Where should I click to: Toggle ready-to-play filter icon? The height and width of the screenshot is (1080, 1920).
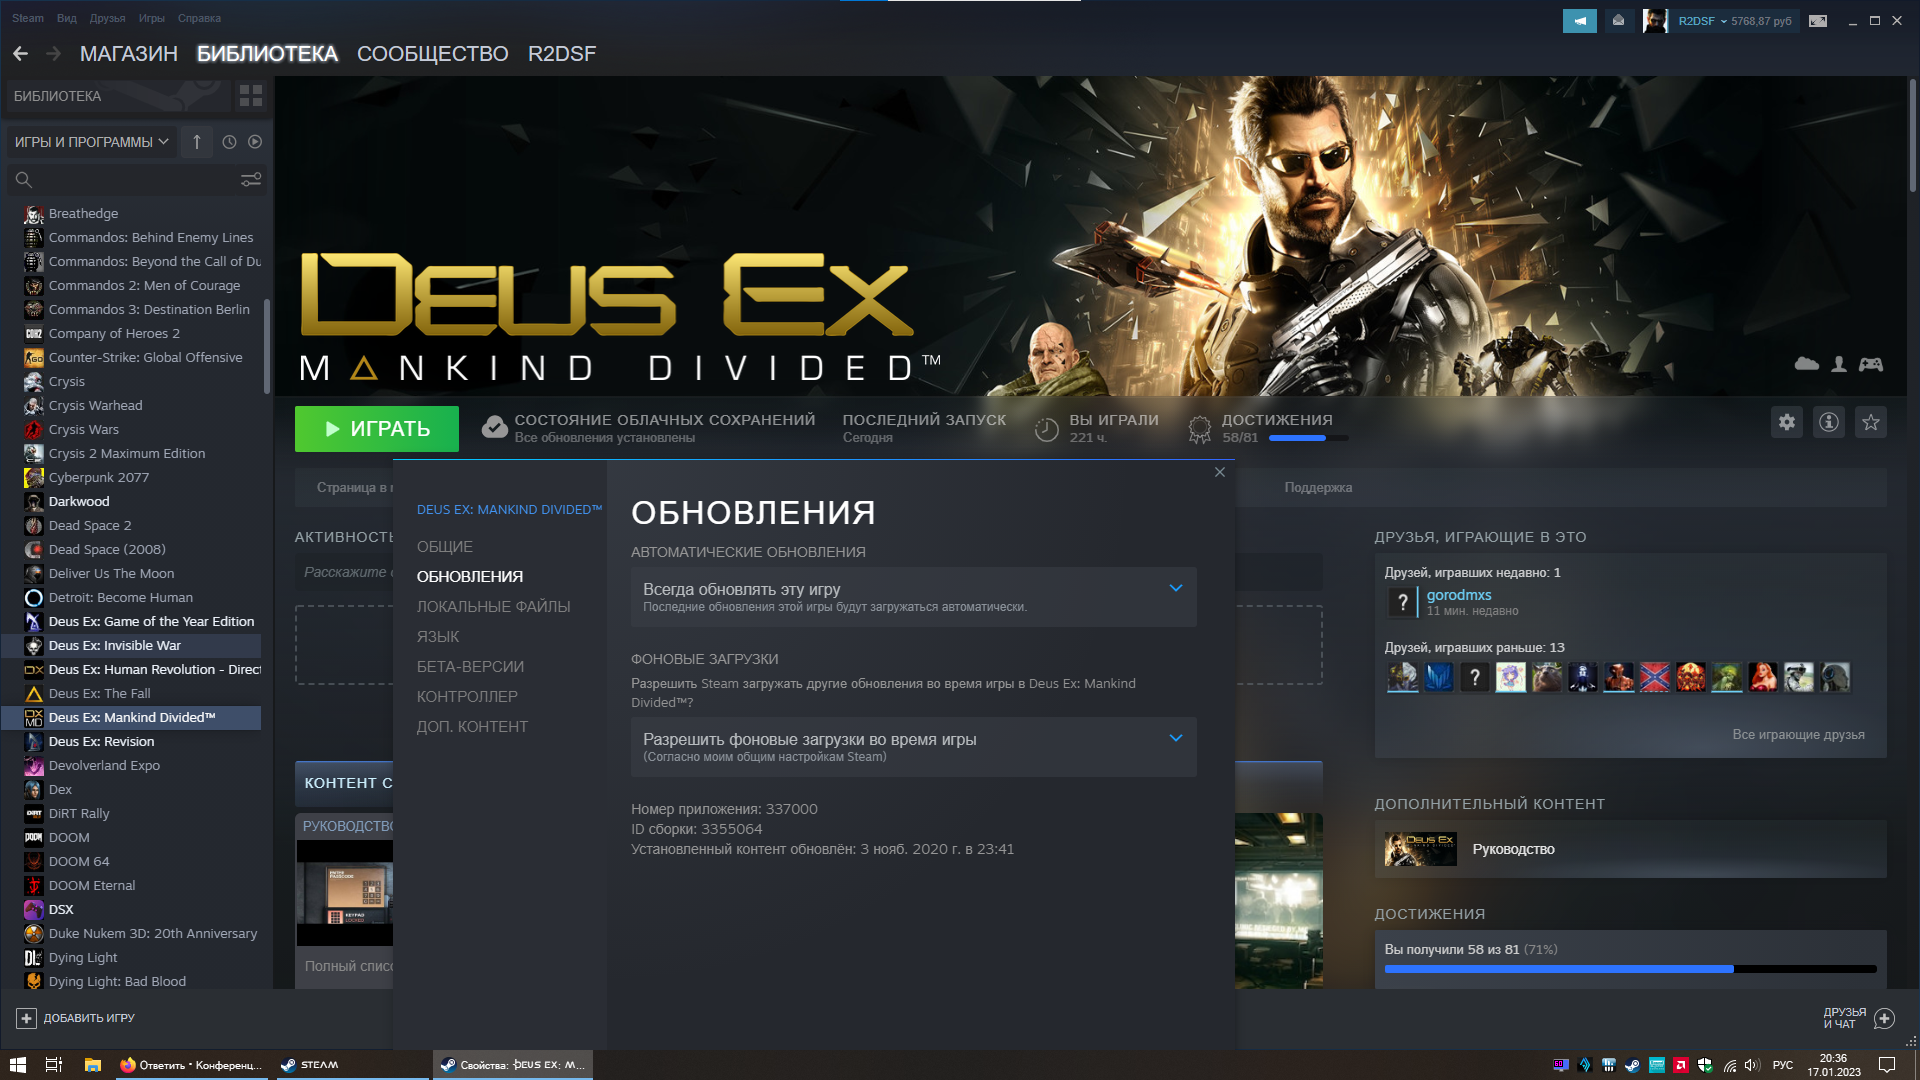pyautogui.click(x=255, y=142)
